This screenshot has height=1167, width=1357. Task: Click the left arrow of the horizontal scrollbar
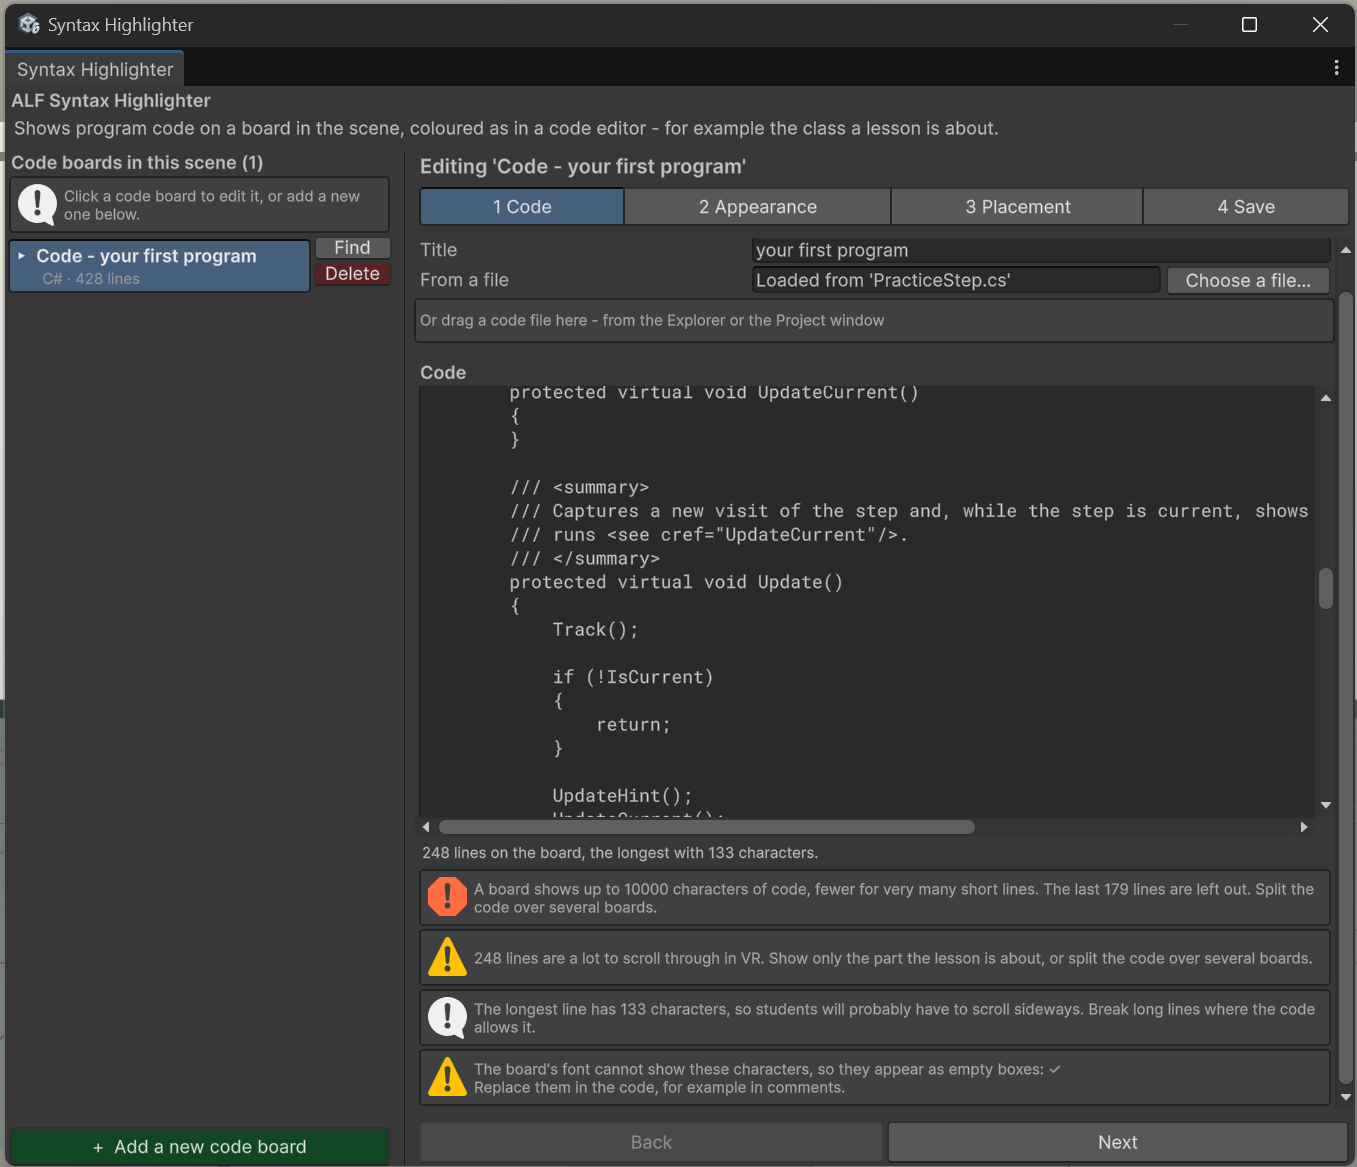pos(427,827)
